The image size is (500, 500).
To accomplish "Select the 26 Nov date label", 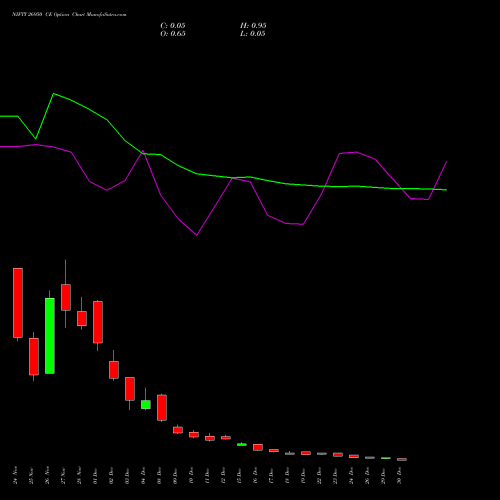I will [47, 475].
